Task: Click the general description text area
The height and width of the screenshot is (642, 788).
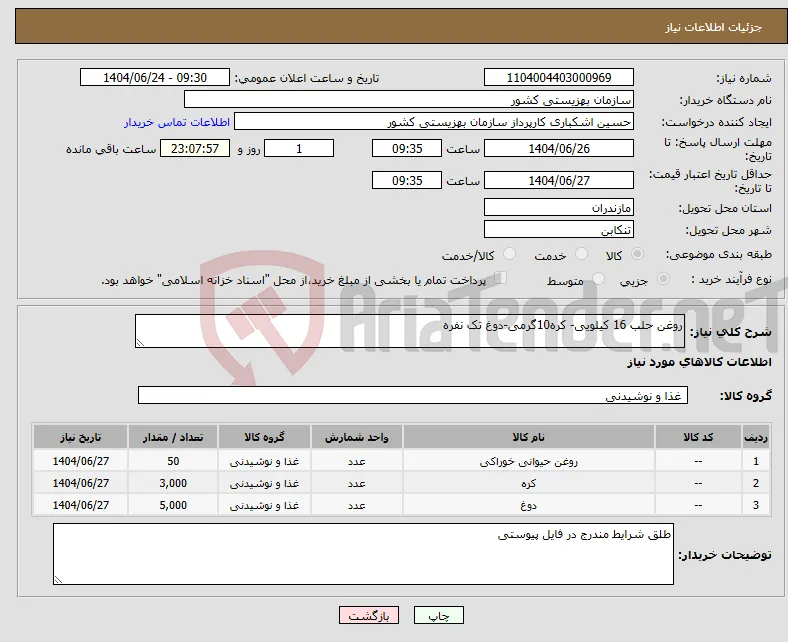Action: (x=410, y=331)
